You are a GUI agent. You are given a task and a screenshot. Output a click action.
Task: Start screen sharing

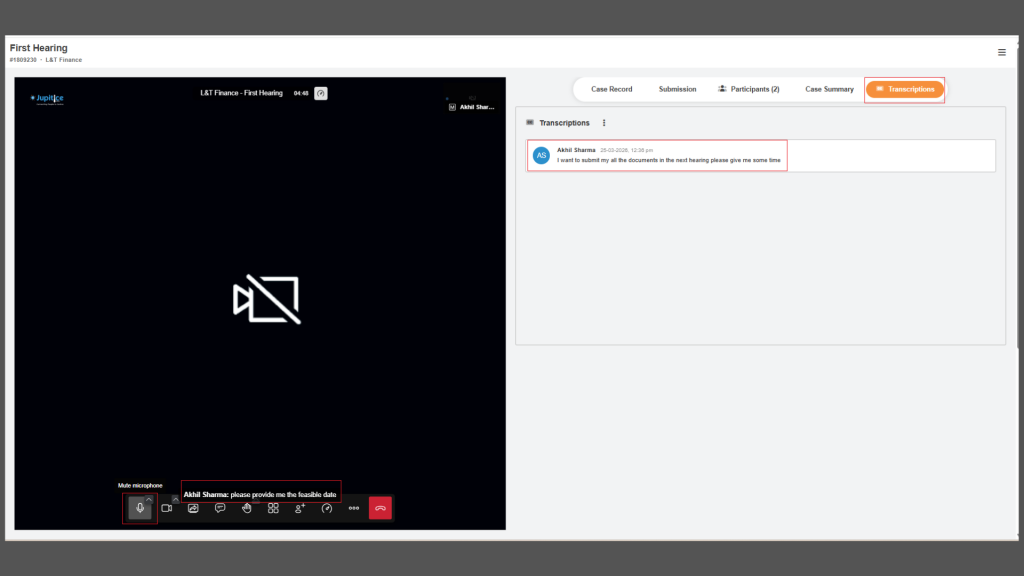193,508
